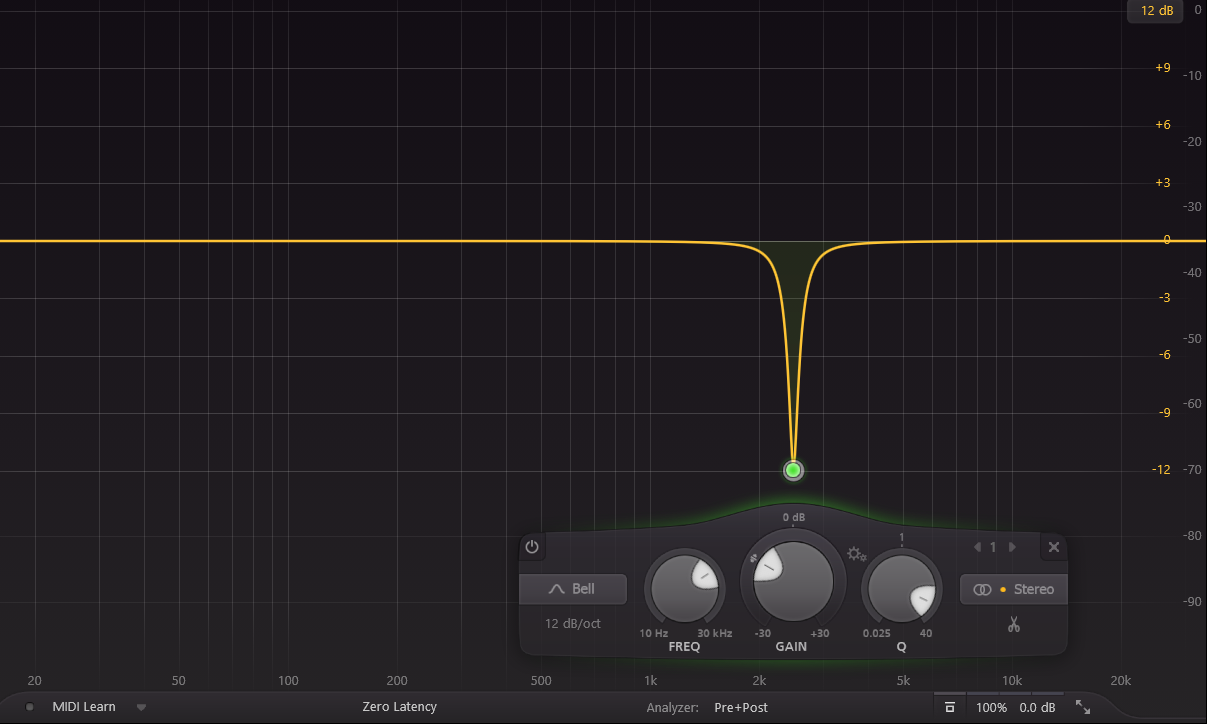Select the green EQ band node
Screen dimensions: 1207x724
[793, 470]
